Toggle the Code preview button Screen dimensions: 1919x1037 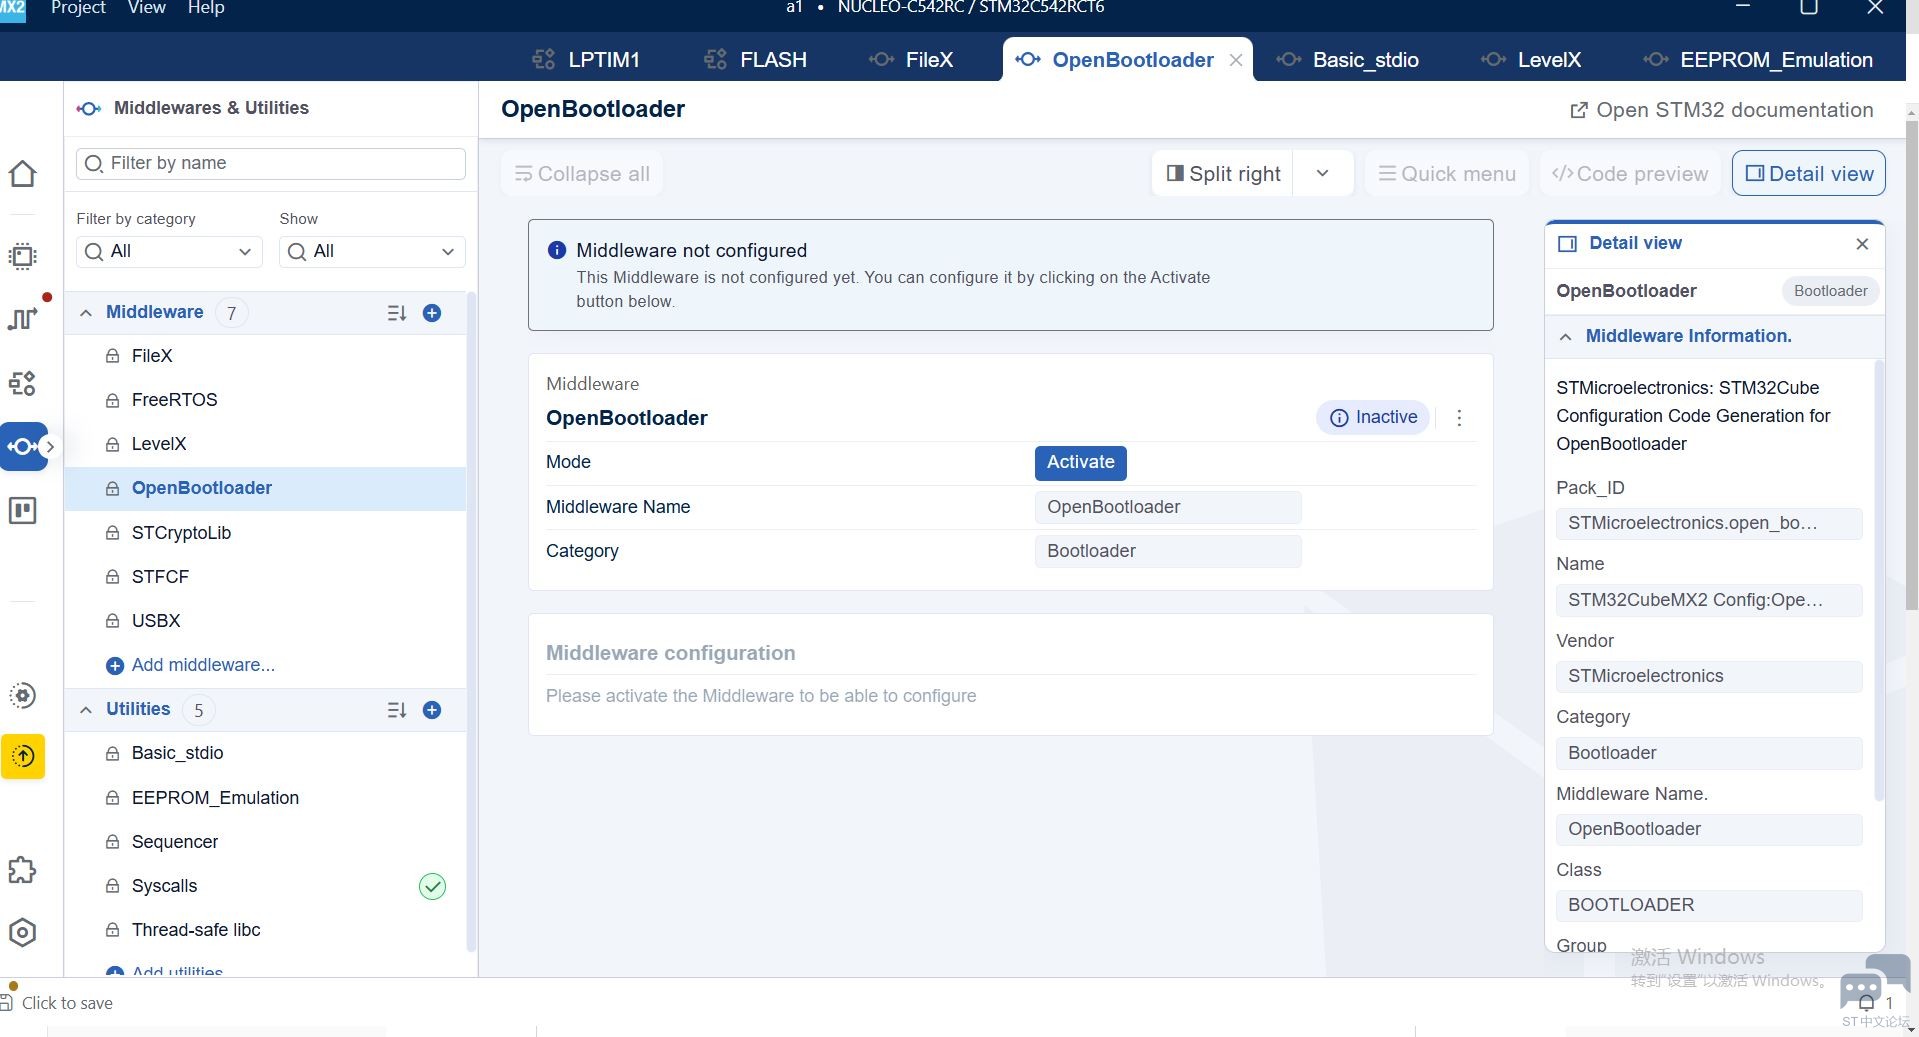[x=1630, y=174]
